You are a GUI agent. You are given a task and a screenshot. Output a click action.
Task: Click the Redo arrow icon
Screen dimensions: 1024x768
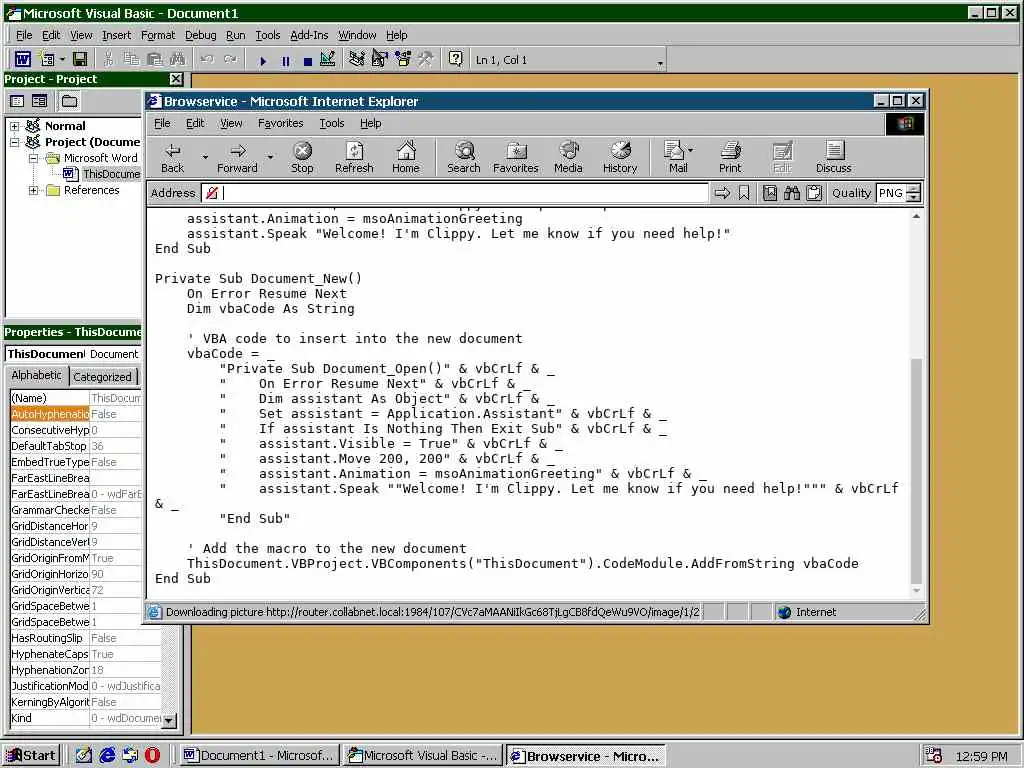231,59
